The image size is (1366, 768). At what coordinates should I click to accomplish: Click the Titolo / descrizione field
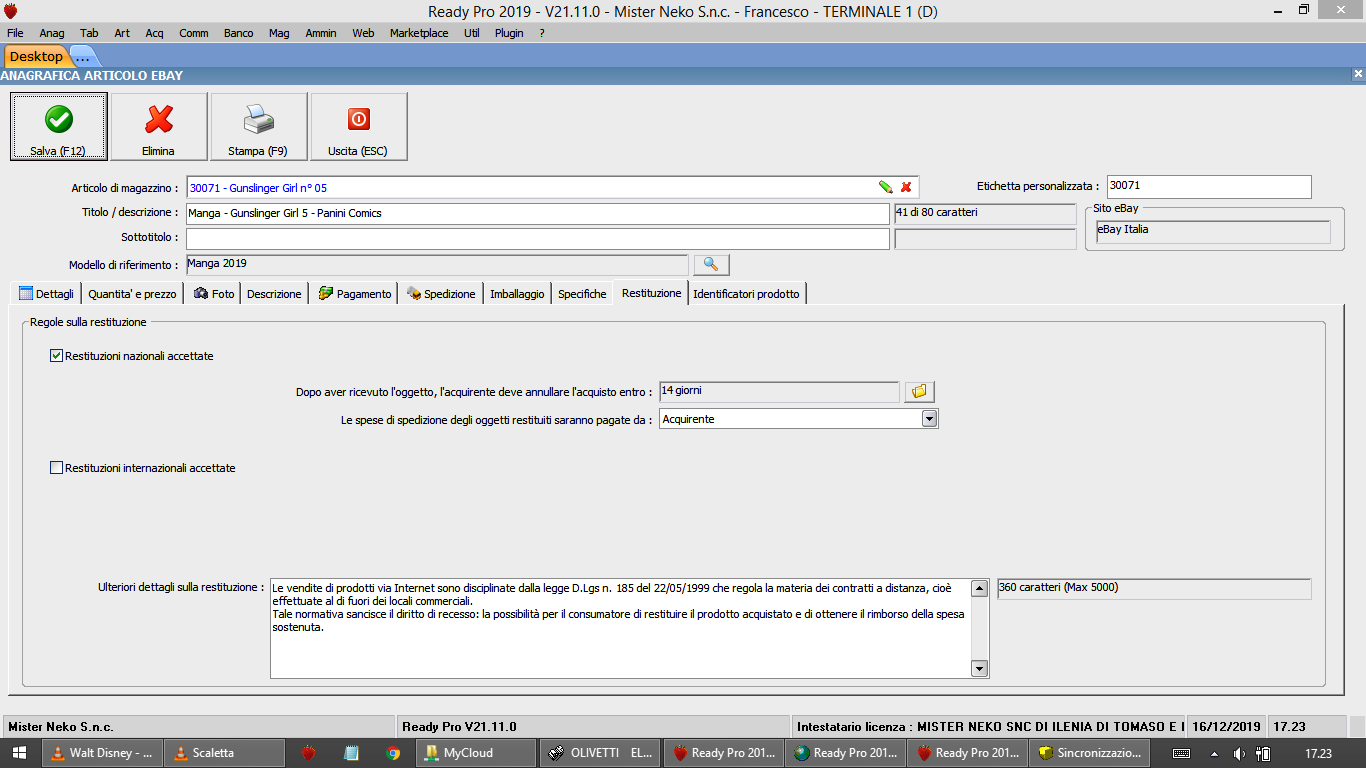point(537,214)
